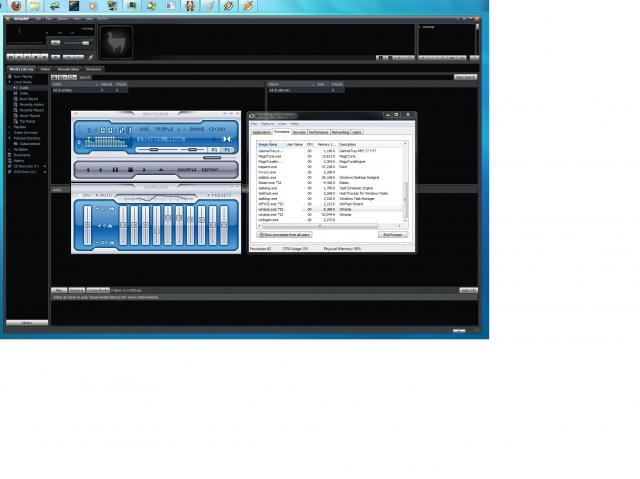640x479 pixels.
Task: Click the balance slider in the skinned player
Action: click(192, 150)
